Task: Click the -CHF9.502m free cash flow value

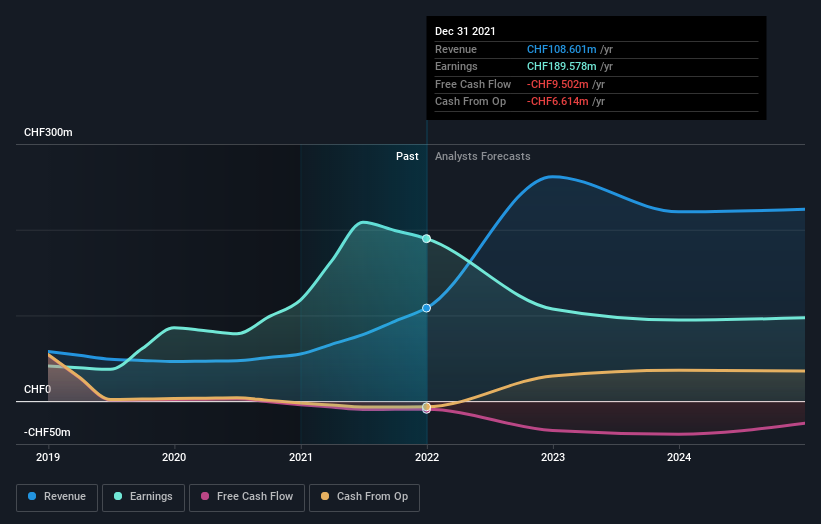Action: click(558, 84)
